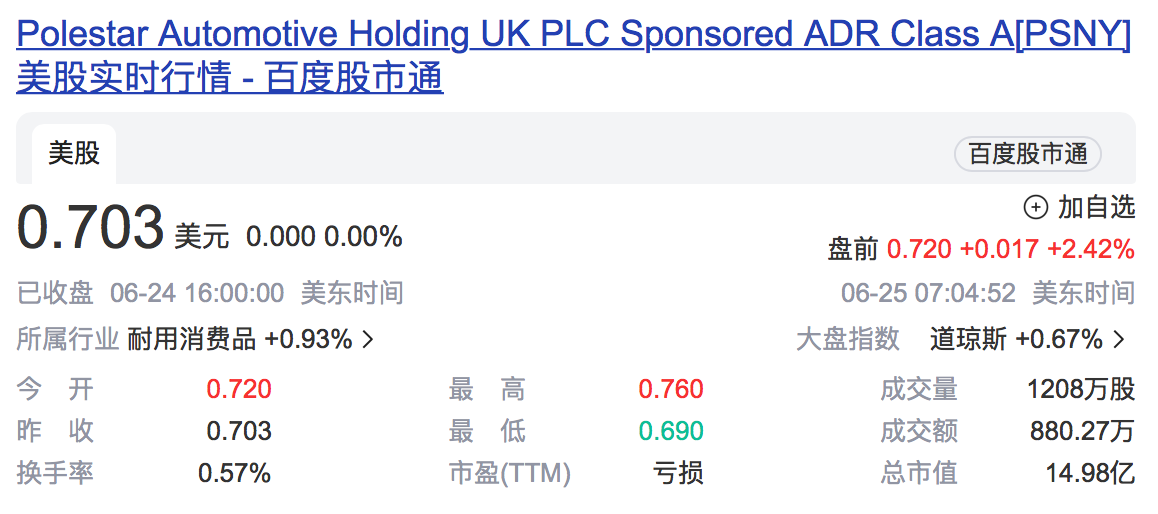Click the 百度股市通 badge button
The width and height of the screenshot is (1158, 514).
[x=1027, y=154]
